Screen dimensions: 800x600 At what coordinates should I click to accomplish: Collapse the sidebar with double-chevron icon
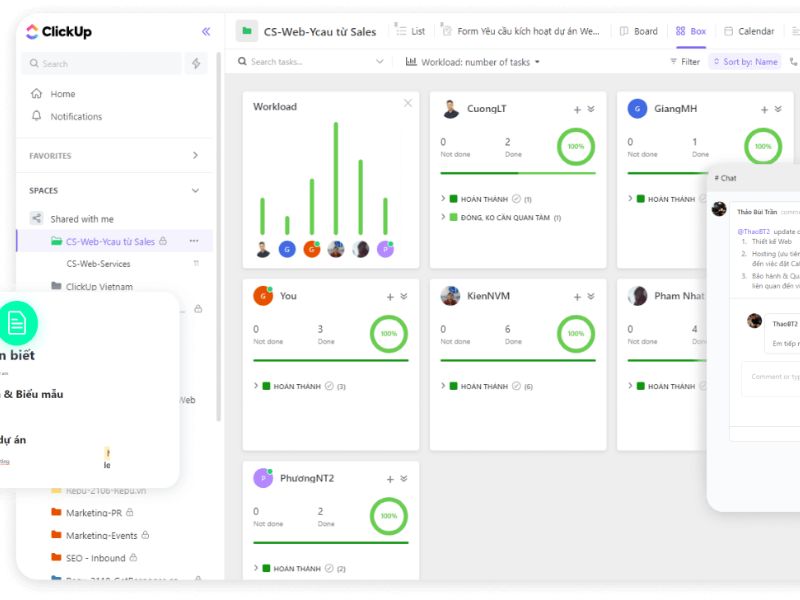(206, 31)
